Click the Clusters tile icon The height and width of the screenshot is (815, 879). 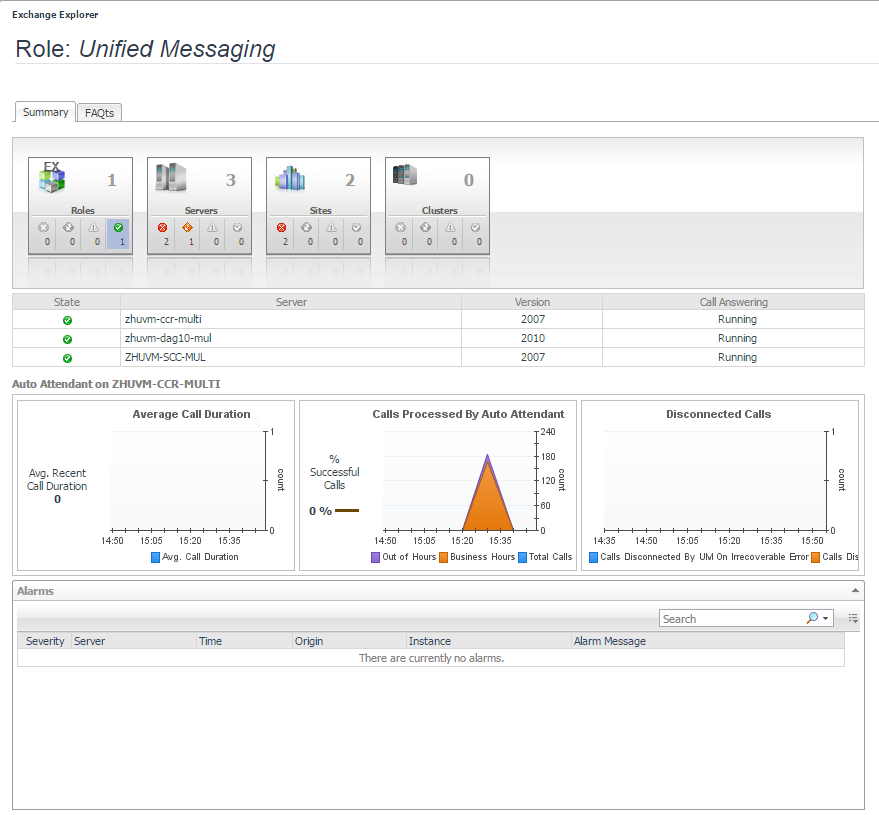405,176
